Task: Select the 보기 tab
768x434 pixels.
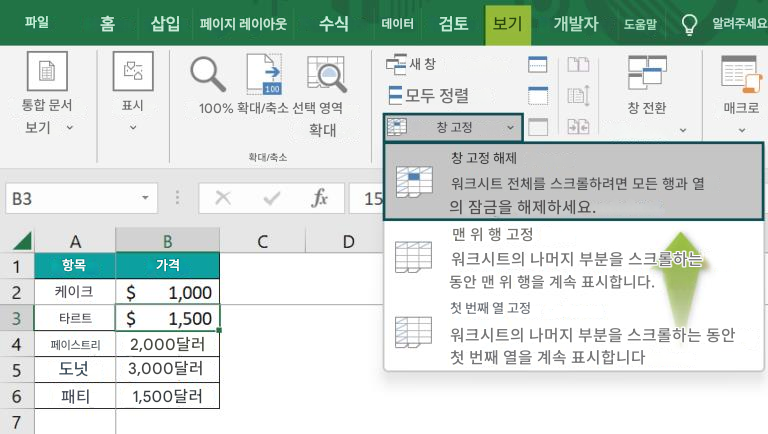Action: coord(507,24)
